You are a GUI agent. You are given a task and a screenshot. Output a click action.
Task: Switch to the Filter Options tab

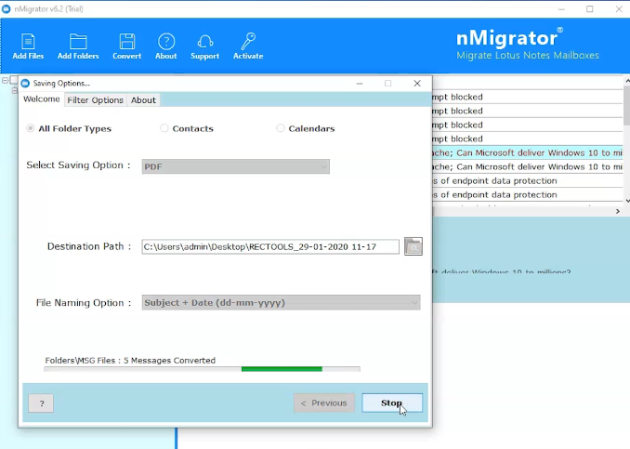pos(95,100)
